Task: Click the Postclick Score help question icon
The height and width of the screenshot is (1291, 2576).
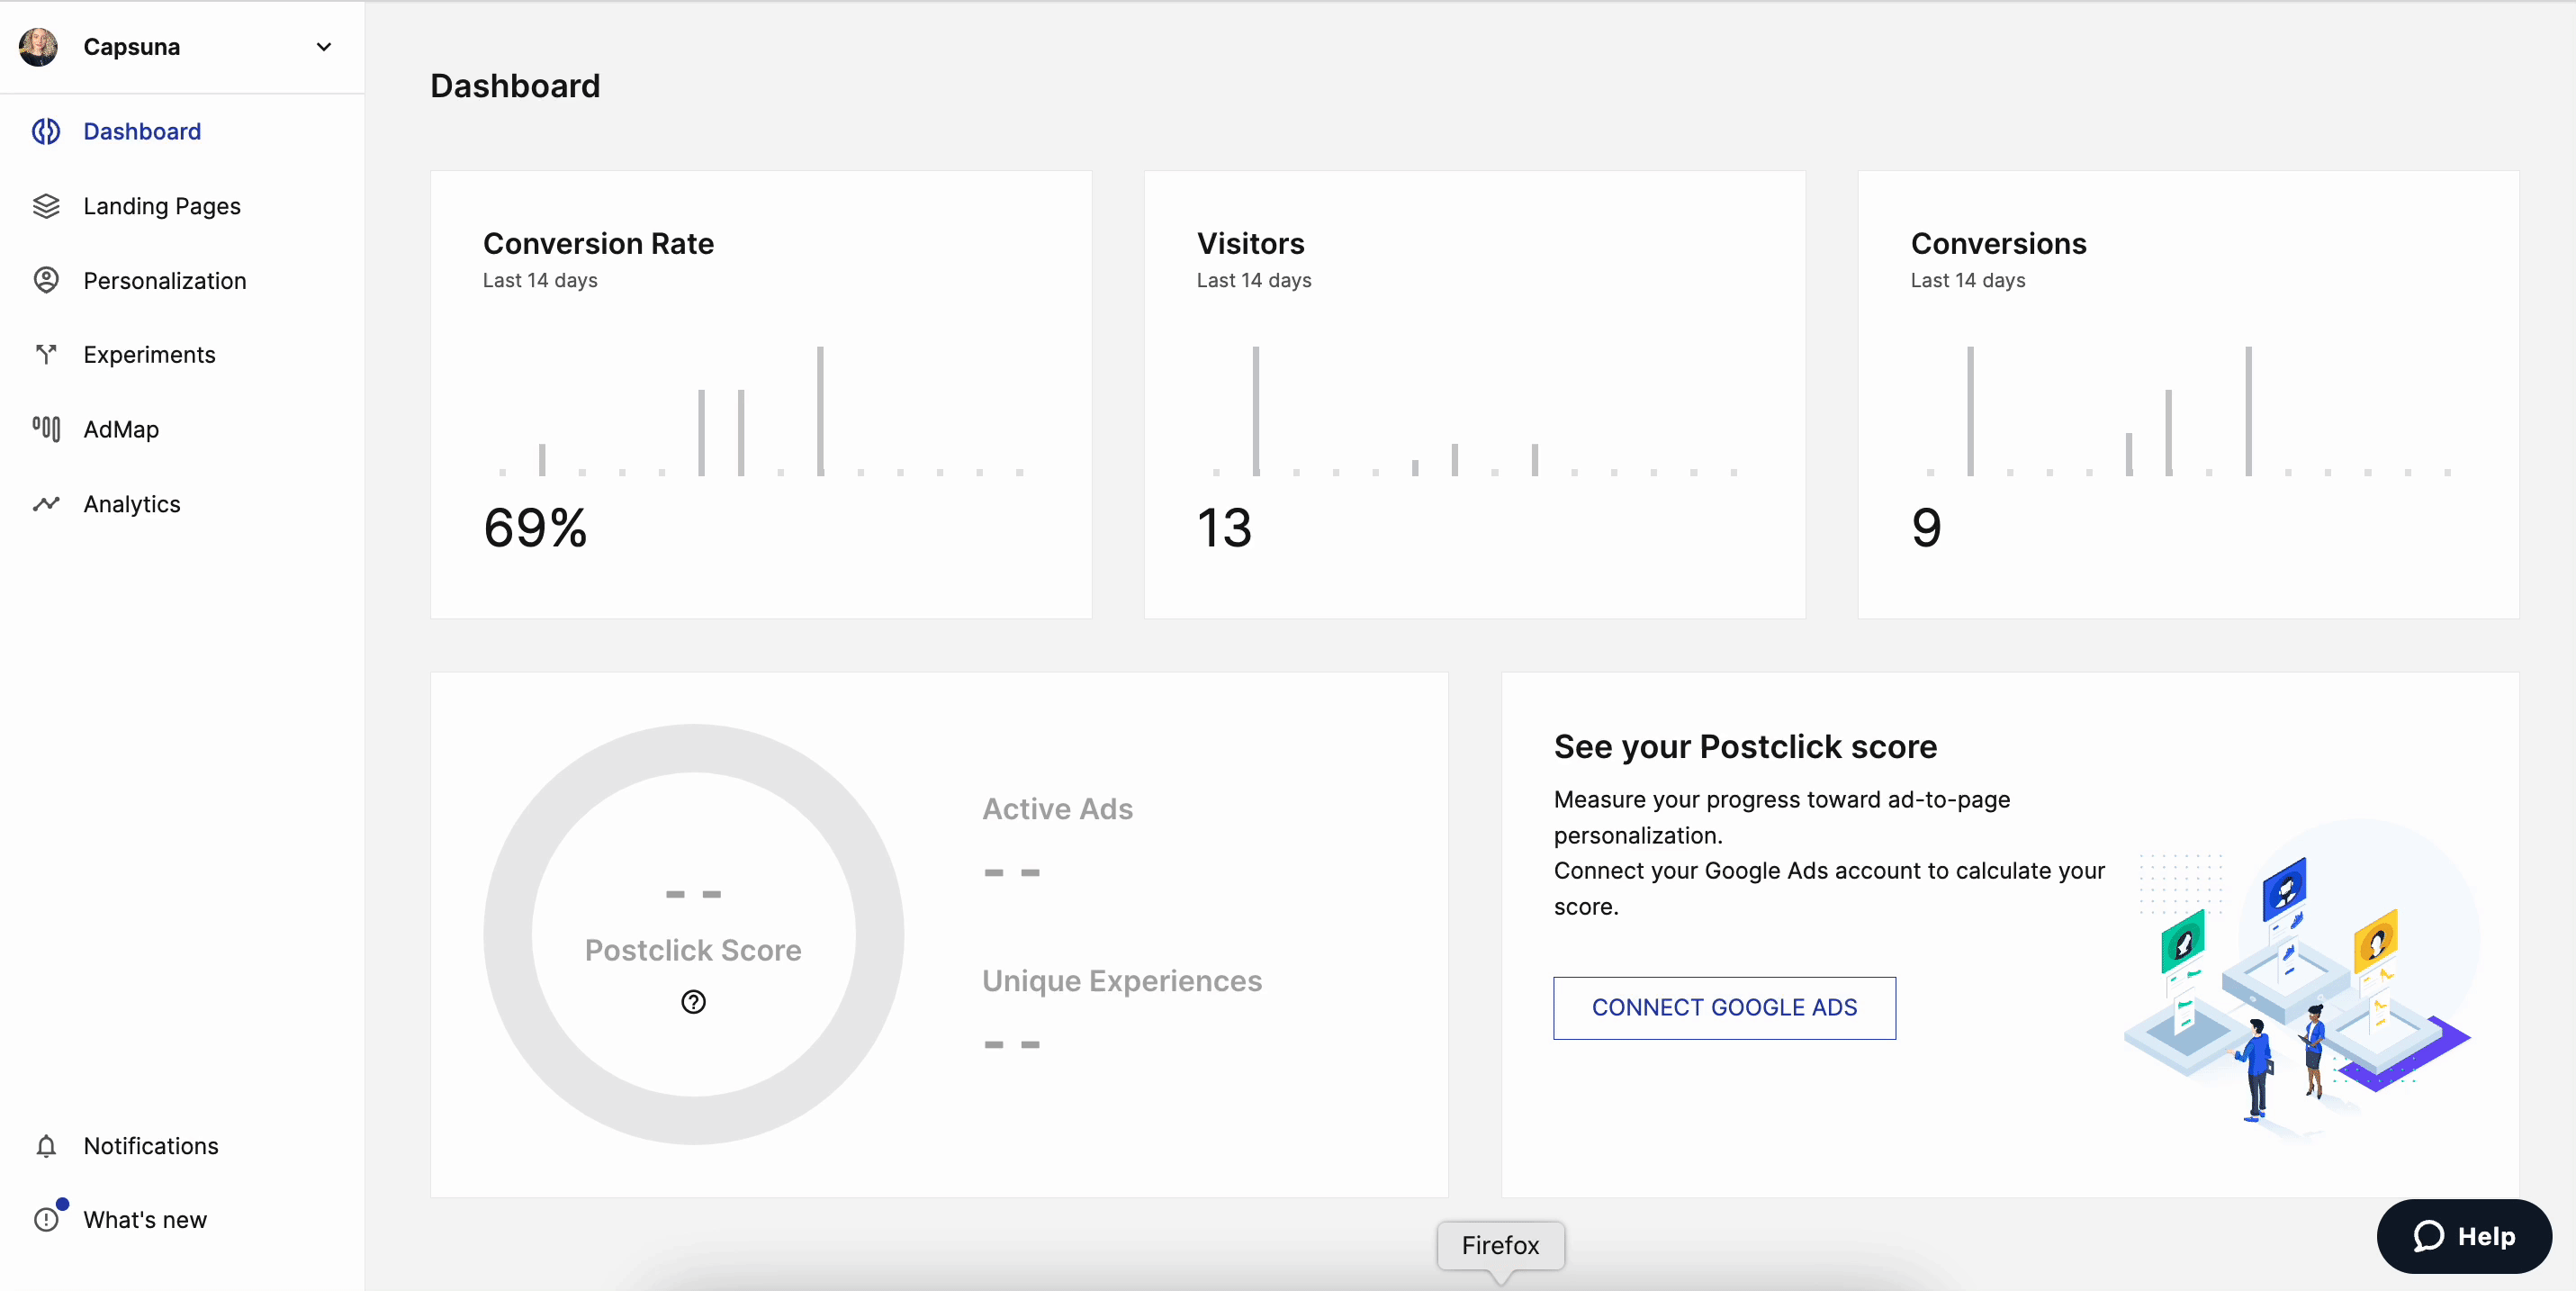Action: (693, 1002)
